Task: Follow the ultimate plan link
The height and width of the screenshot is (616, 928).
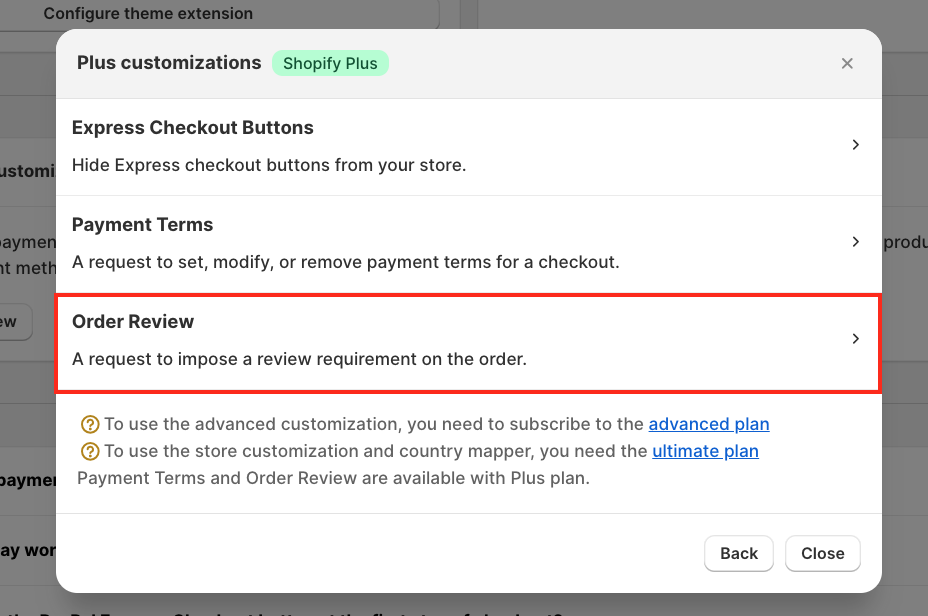Action: [705, 451]
